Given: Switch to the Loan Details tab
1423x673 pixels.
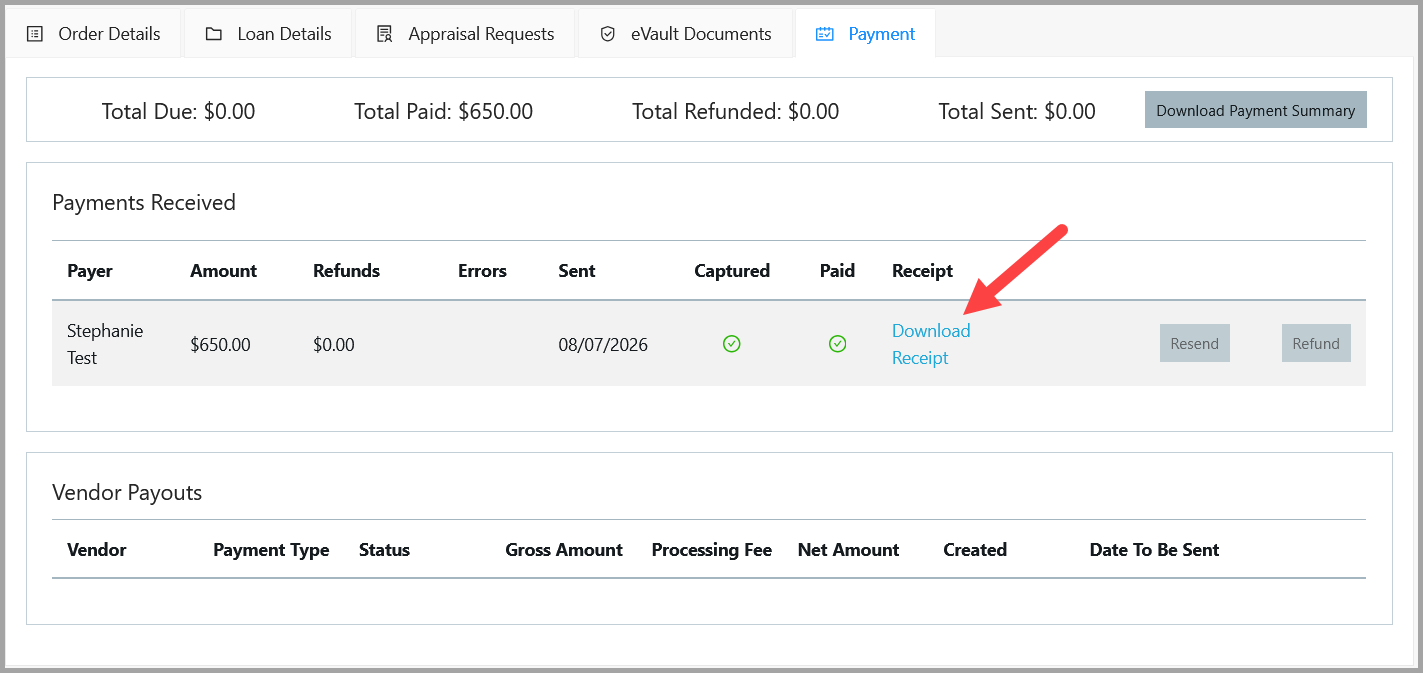Looking at the screenshot, I should tap(268, 34).
